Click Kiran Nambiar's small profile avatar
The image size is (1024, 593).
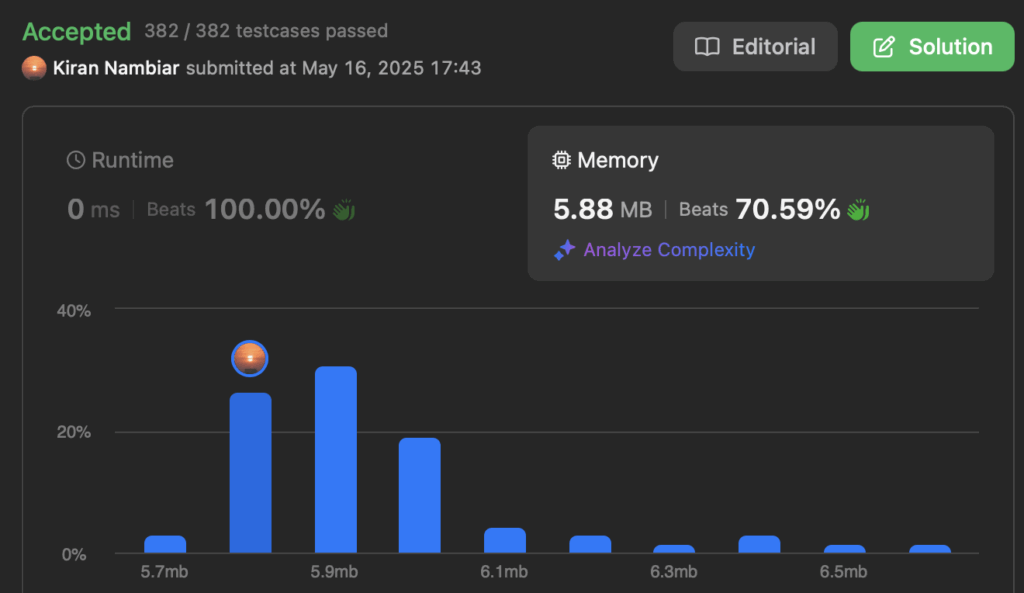point(34,68)
